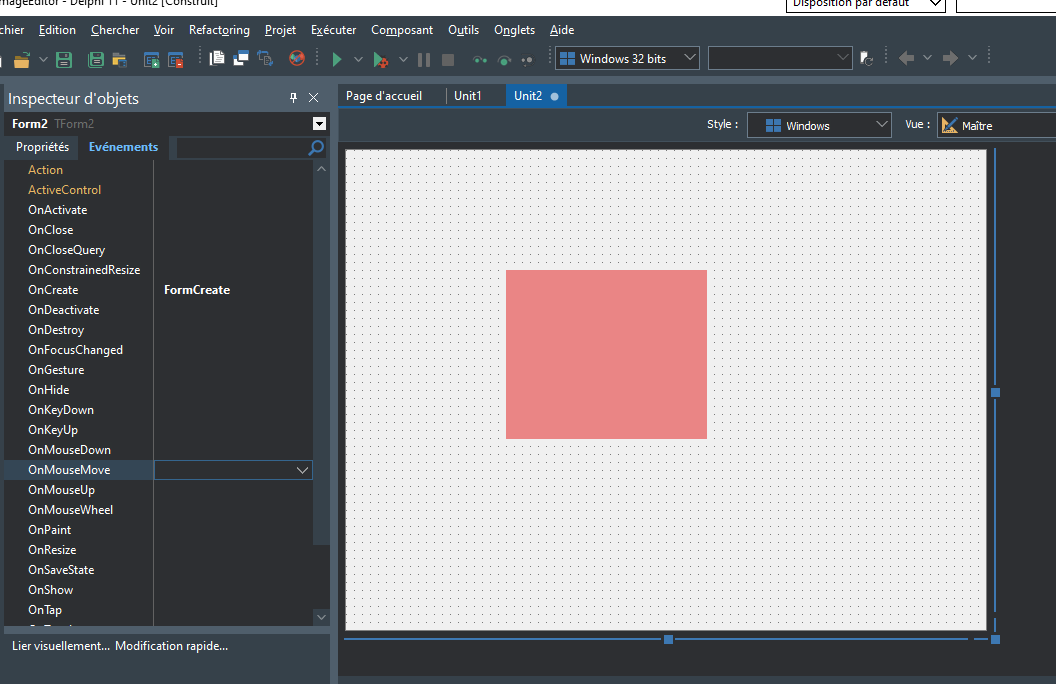Save the current file
This screenshot has height=684, width=1056.
click(63, 58)
